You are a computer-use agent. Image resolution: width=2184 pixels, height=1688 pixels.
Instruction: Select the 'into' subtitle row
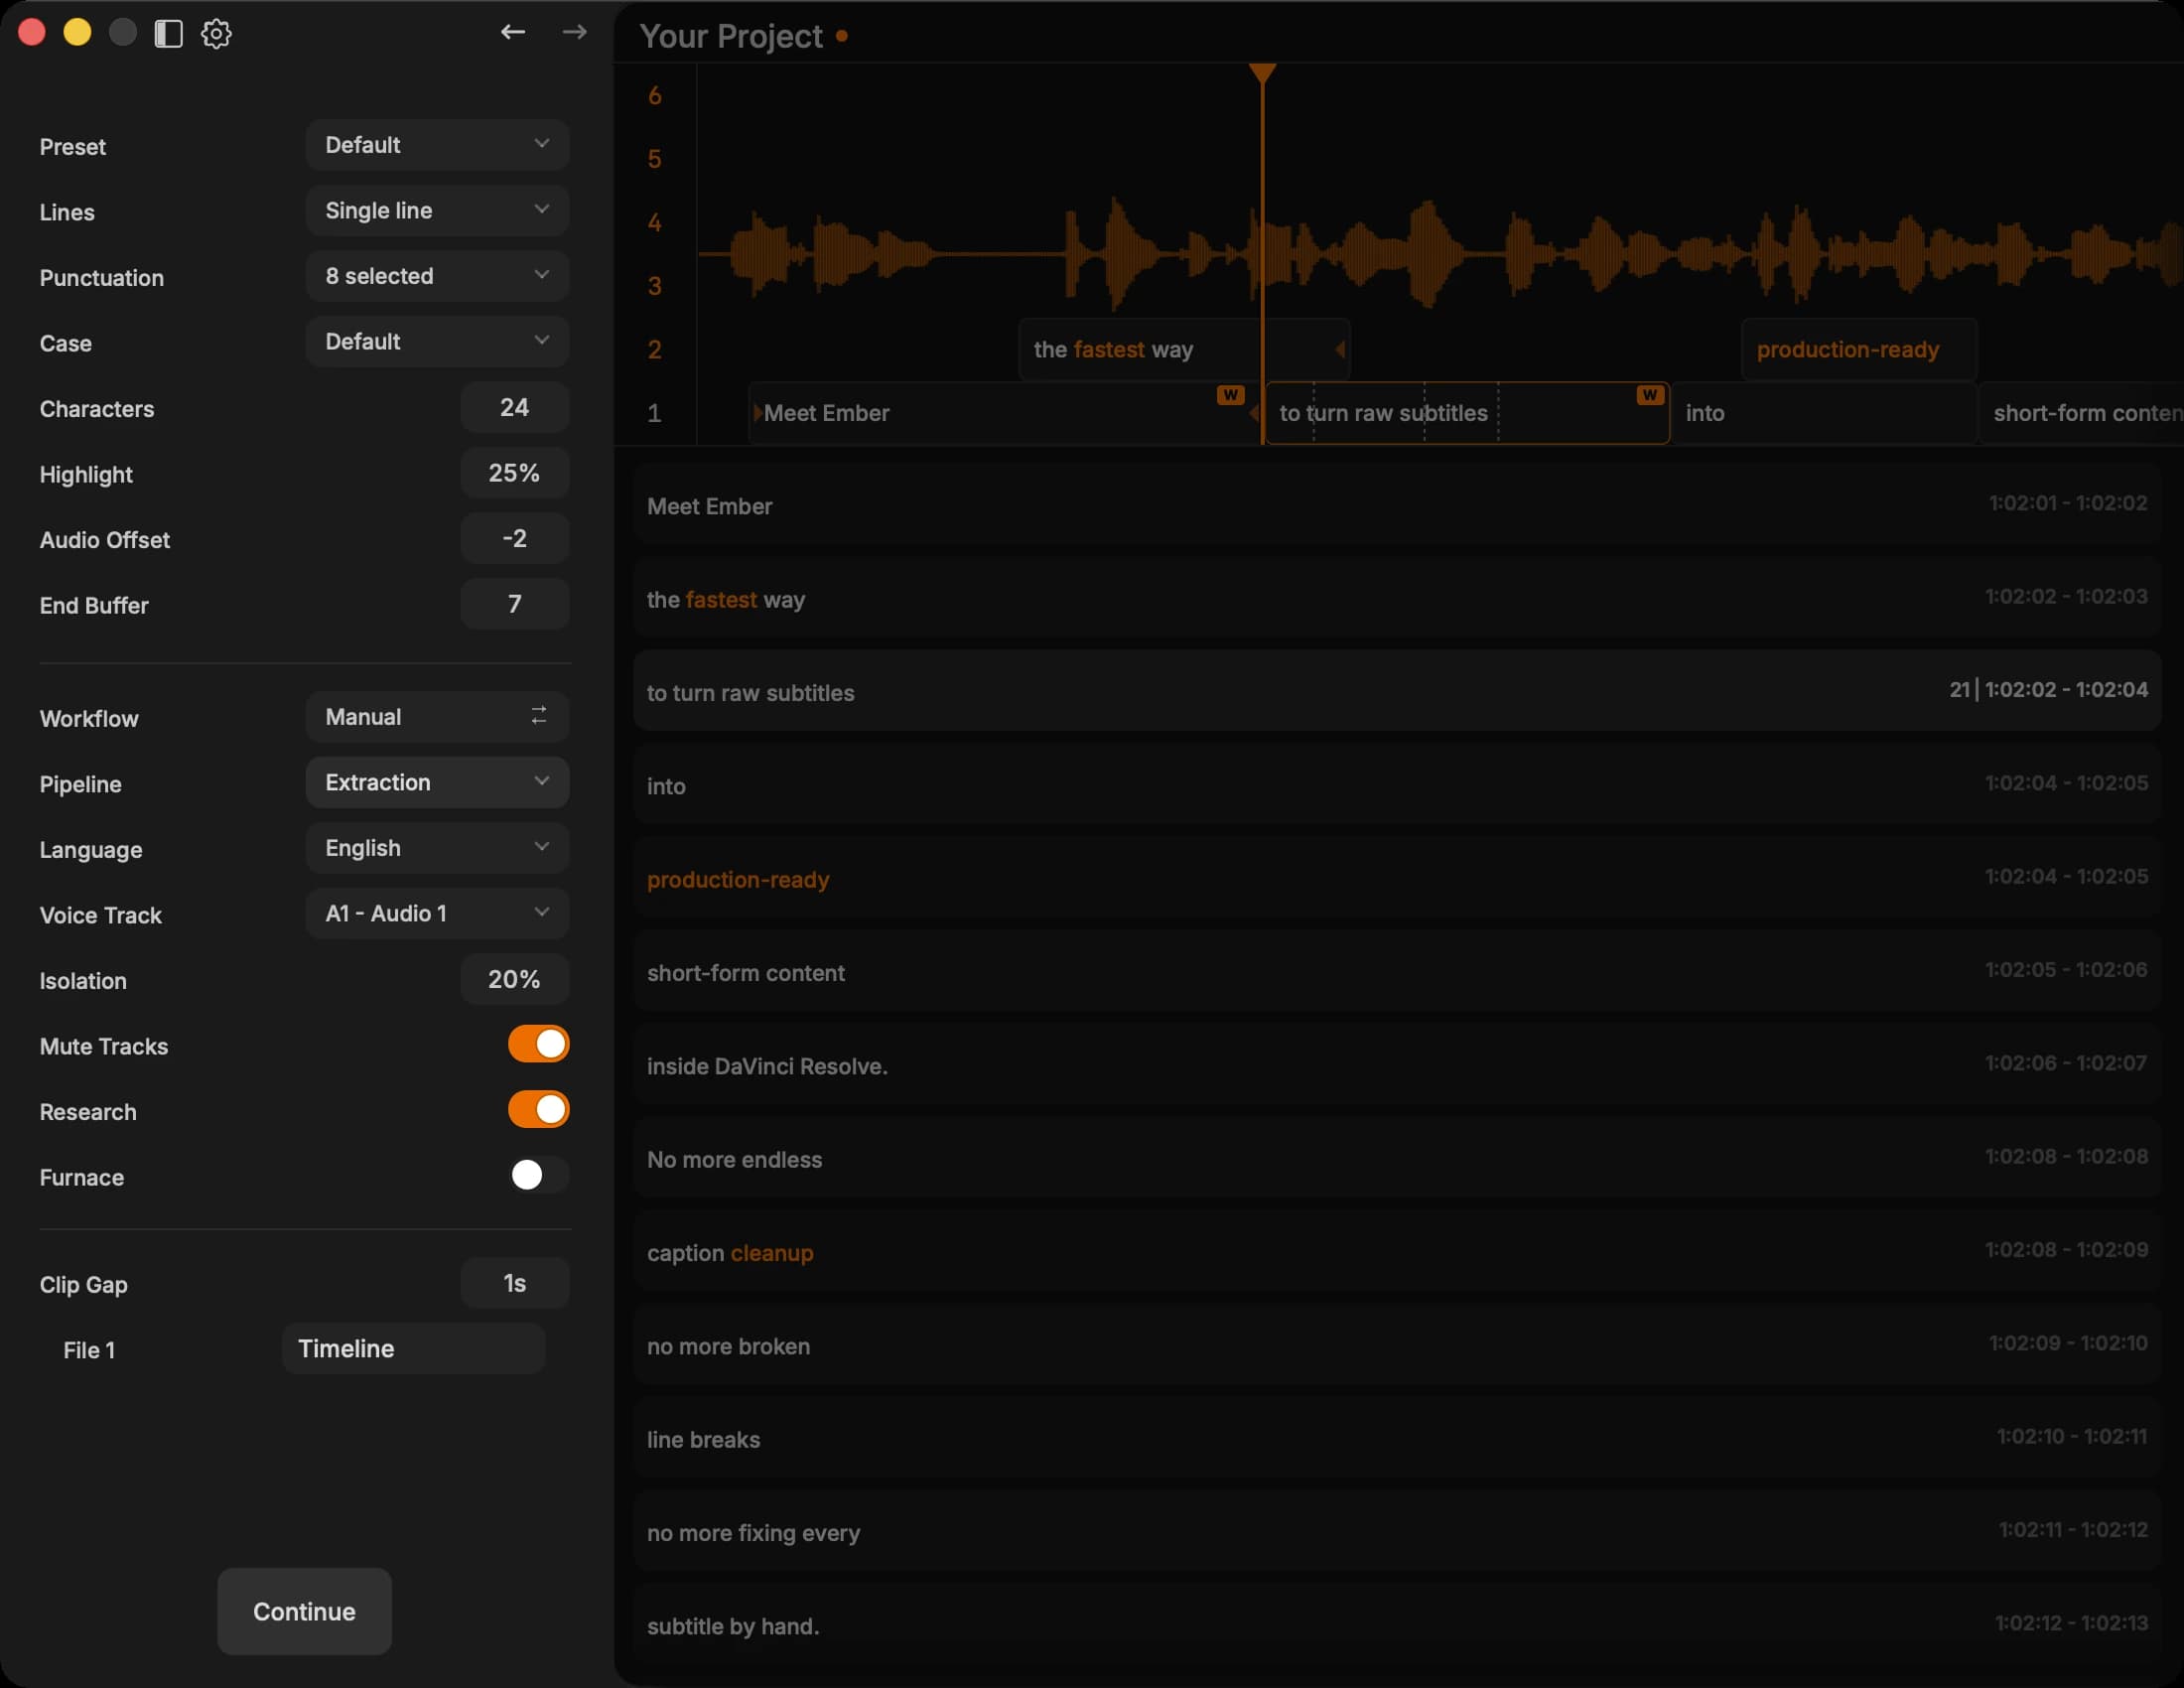coord(1397,785)
